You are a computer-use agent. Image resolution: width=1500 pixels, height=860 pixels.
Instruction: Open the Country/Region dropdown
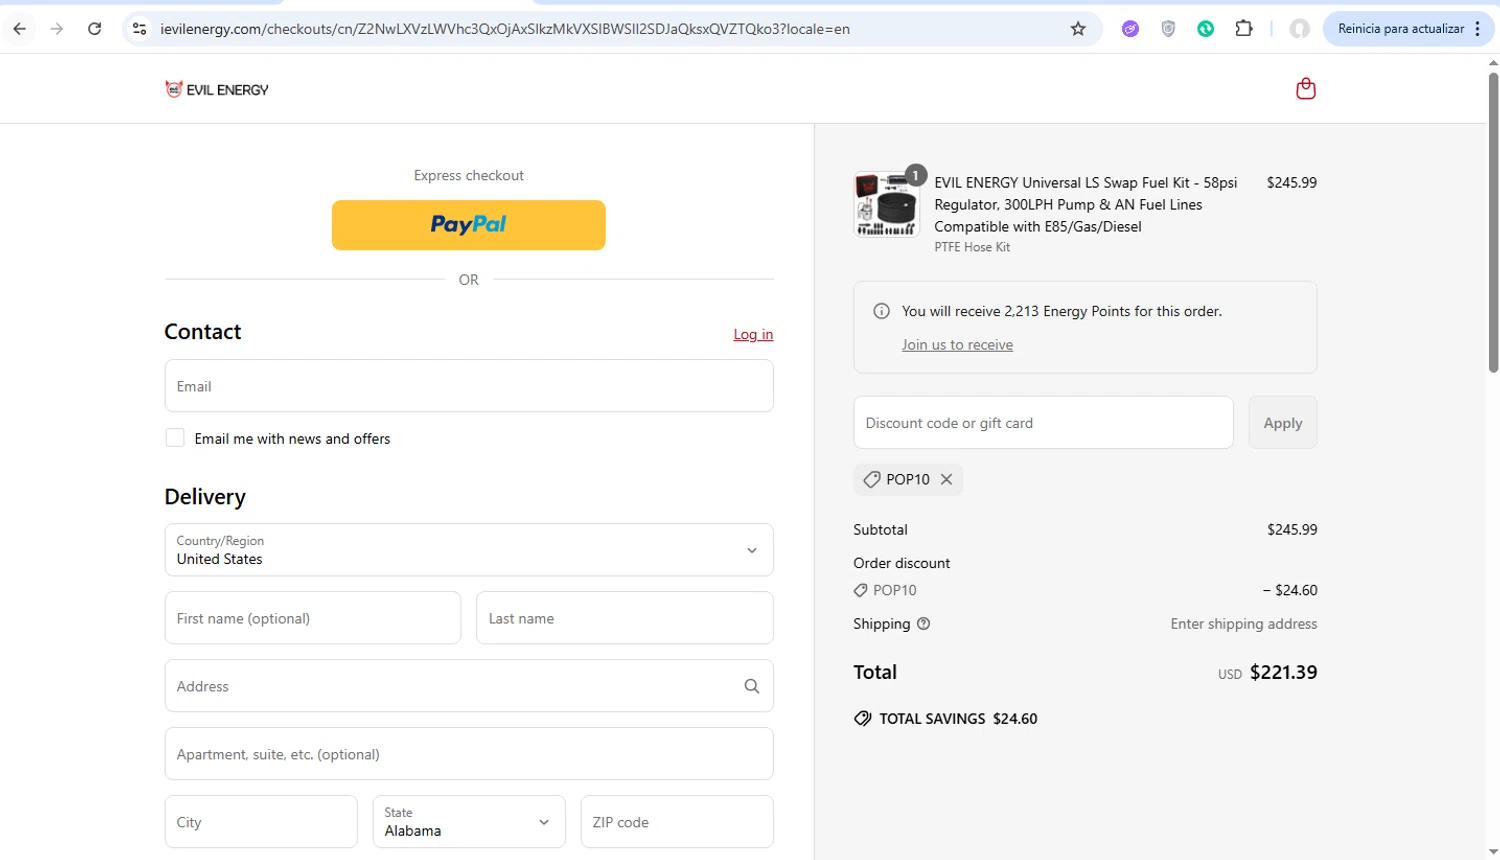tap(469, 550)
